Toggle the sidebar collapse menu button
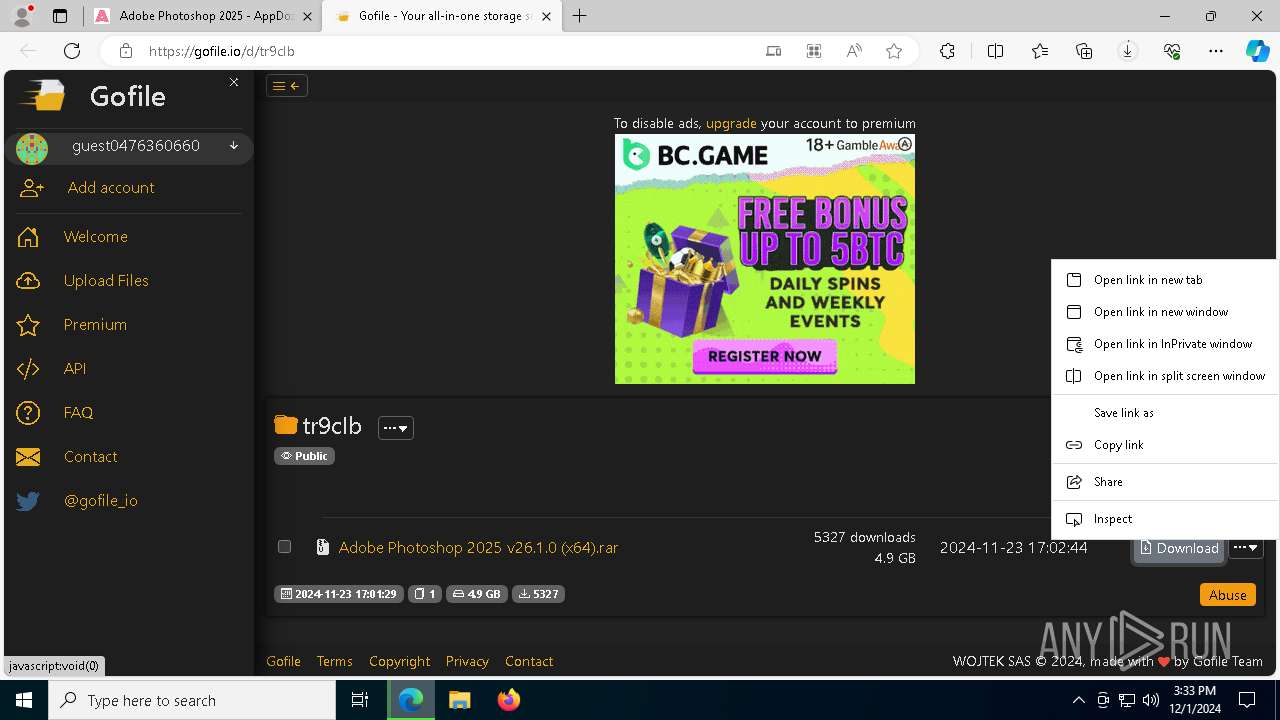Screen dimensions: 1280x720 click(287, 86)
